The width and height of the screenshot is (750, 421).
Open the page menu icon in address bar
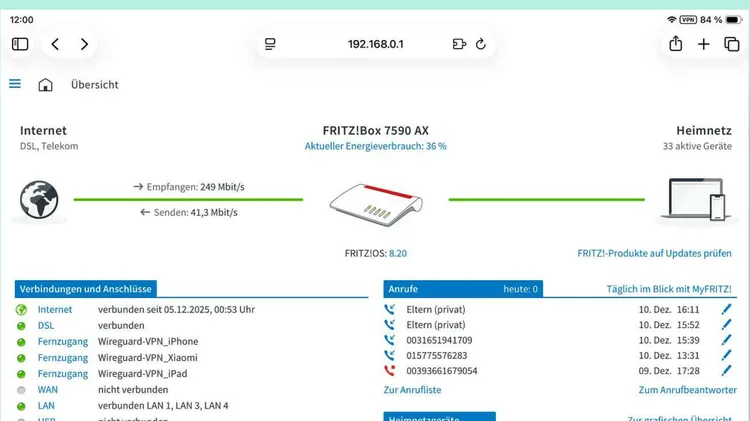pyautogui.click(x=270, y=44)
